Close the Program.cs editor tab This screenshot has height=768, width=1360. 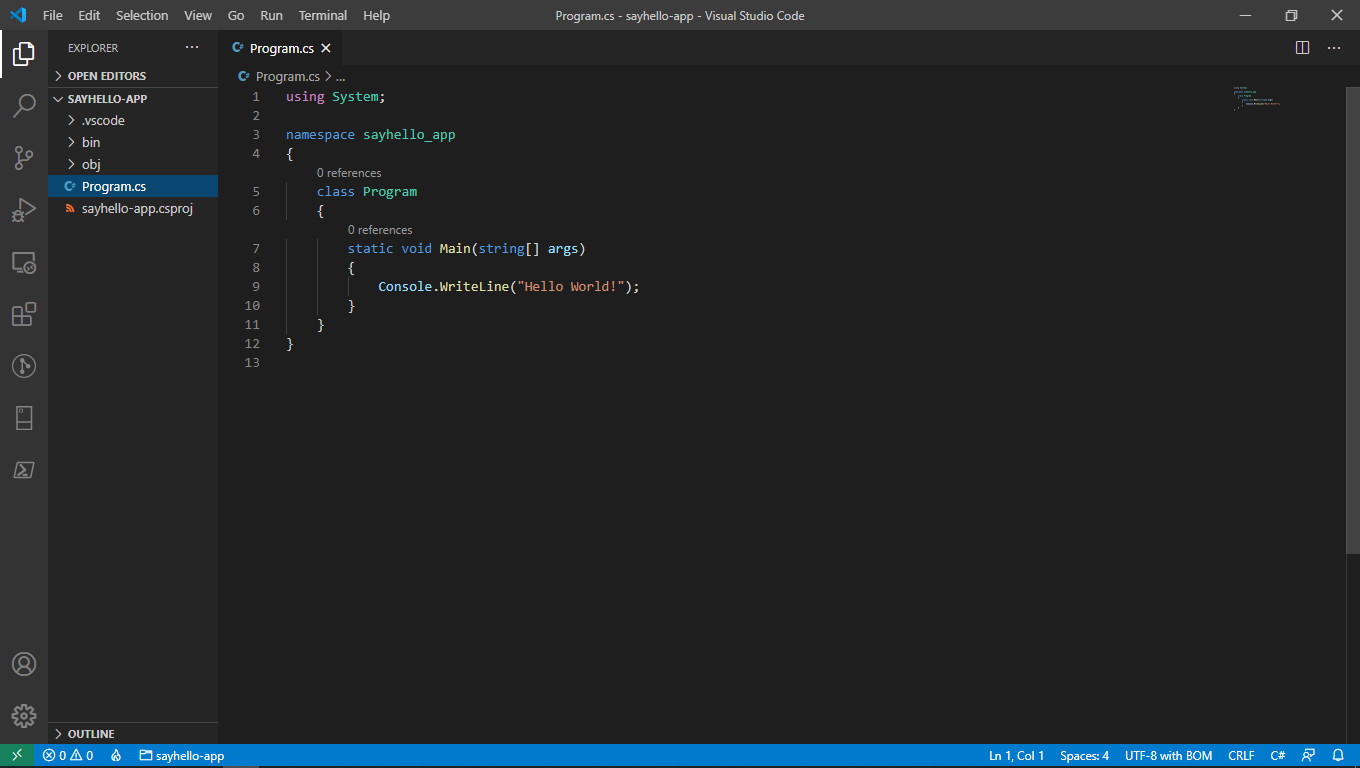(x=326, y=48)
